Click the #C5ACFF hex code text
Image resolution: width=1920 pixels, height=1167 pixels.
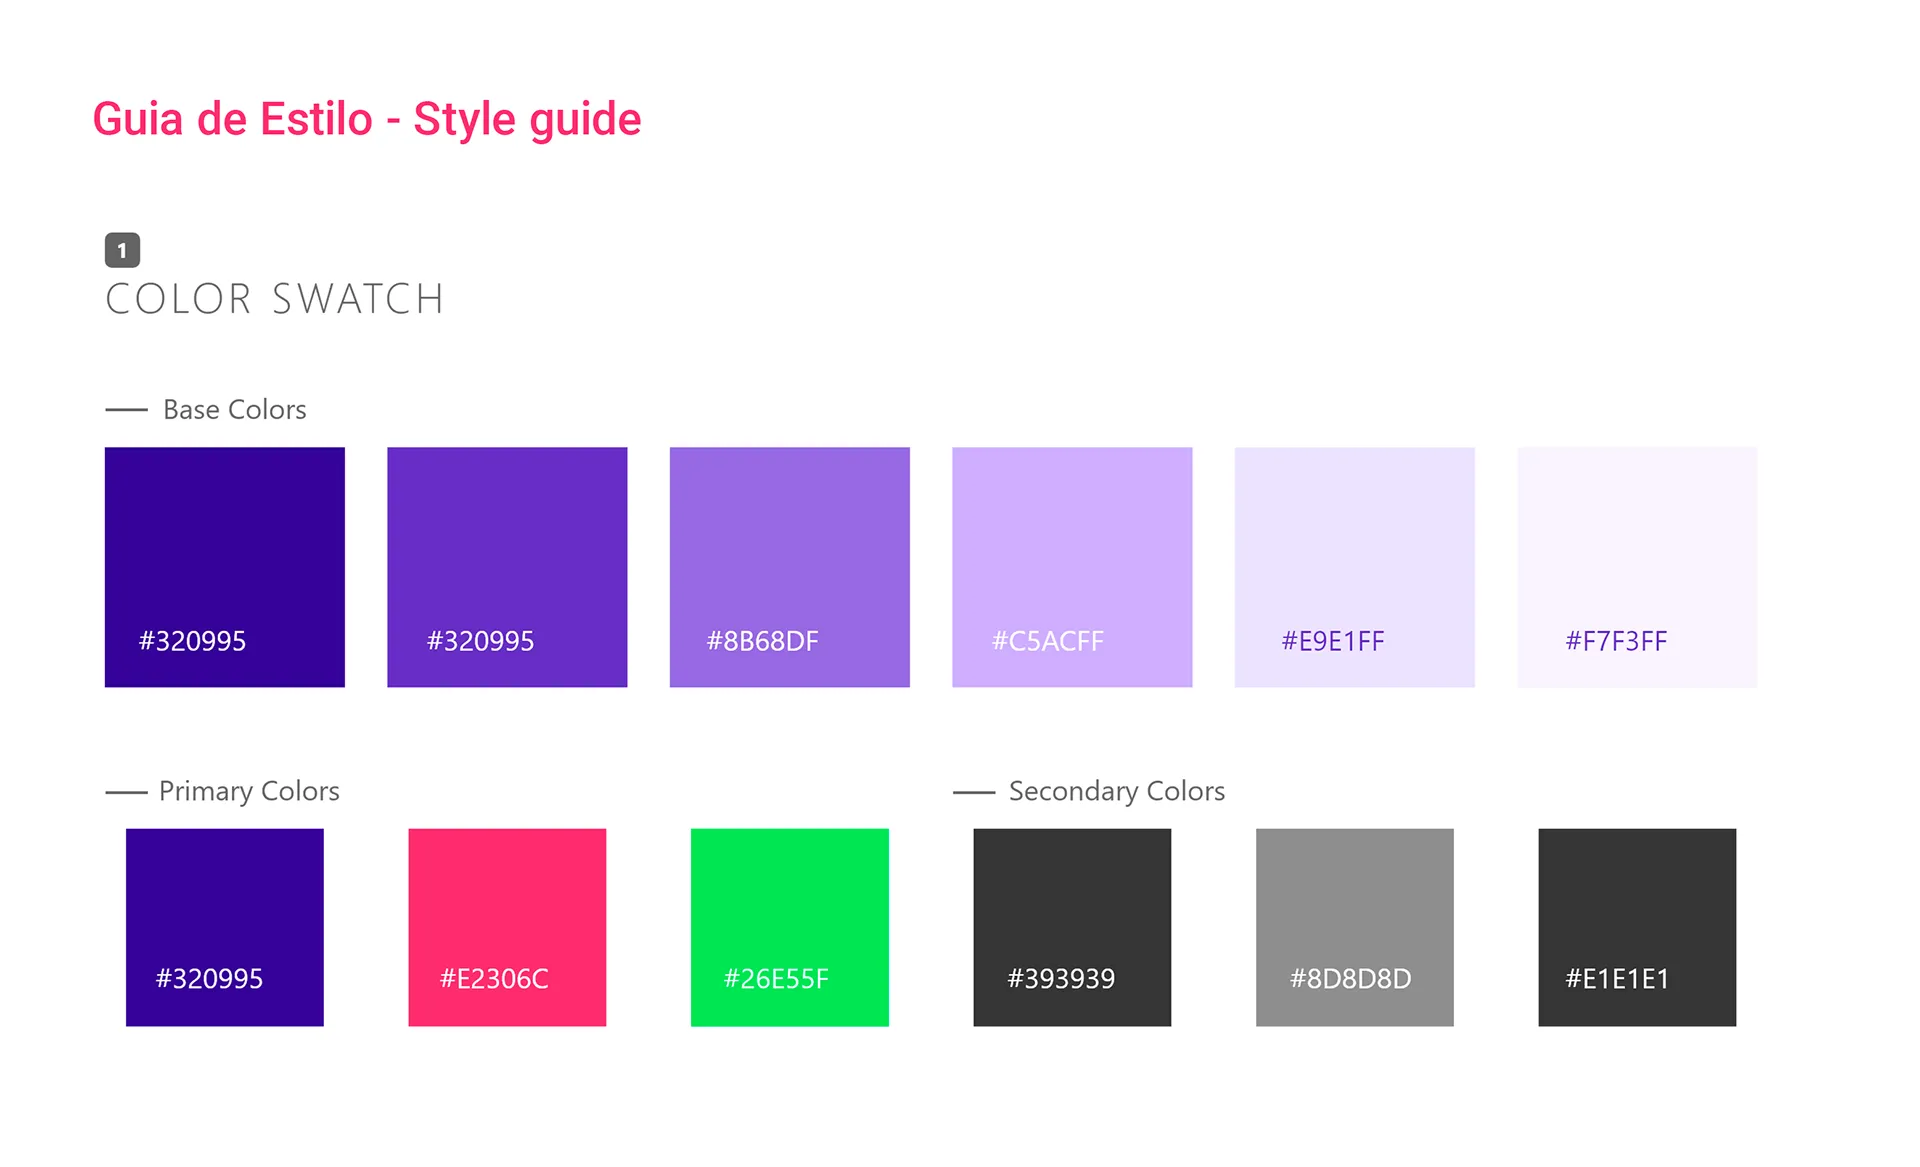pos(1047,641)
